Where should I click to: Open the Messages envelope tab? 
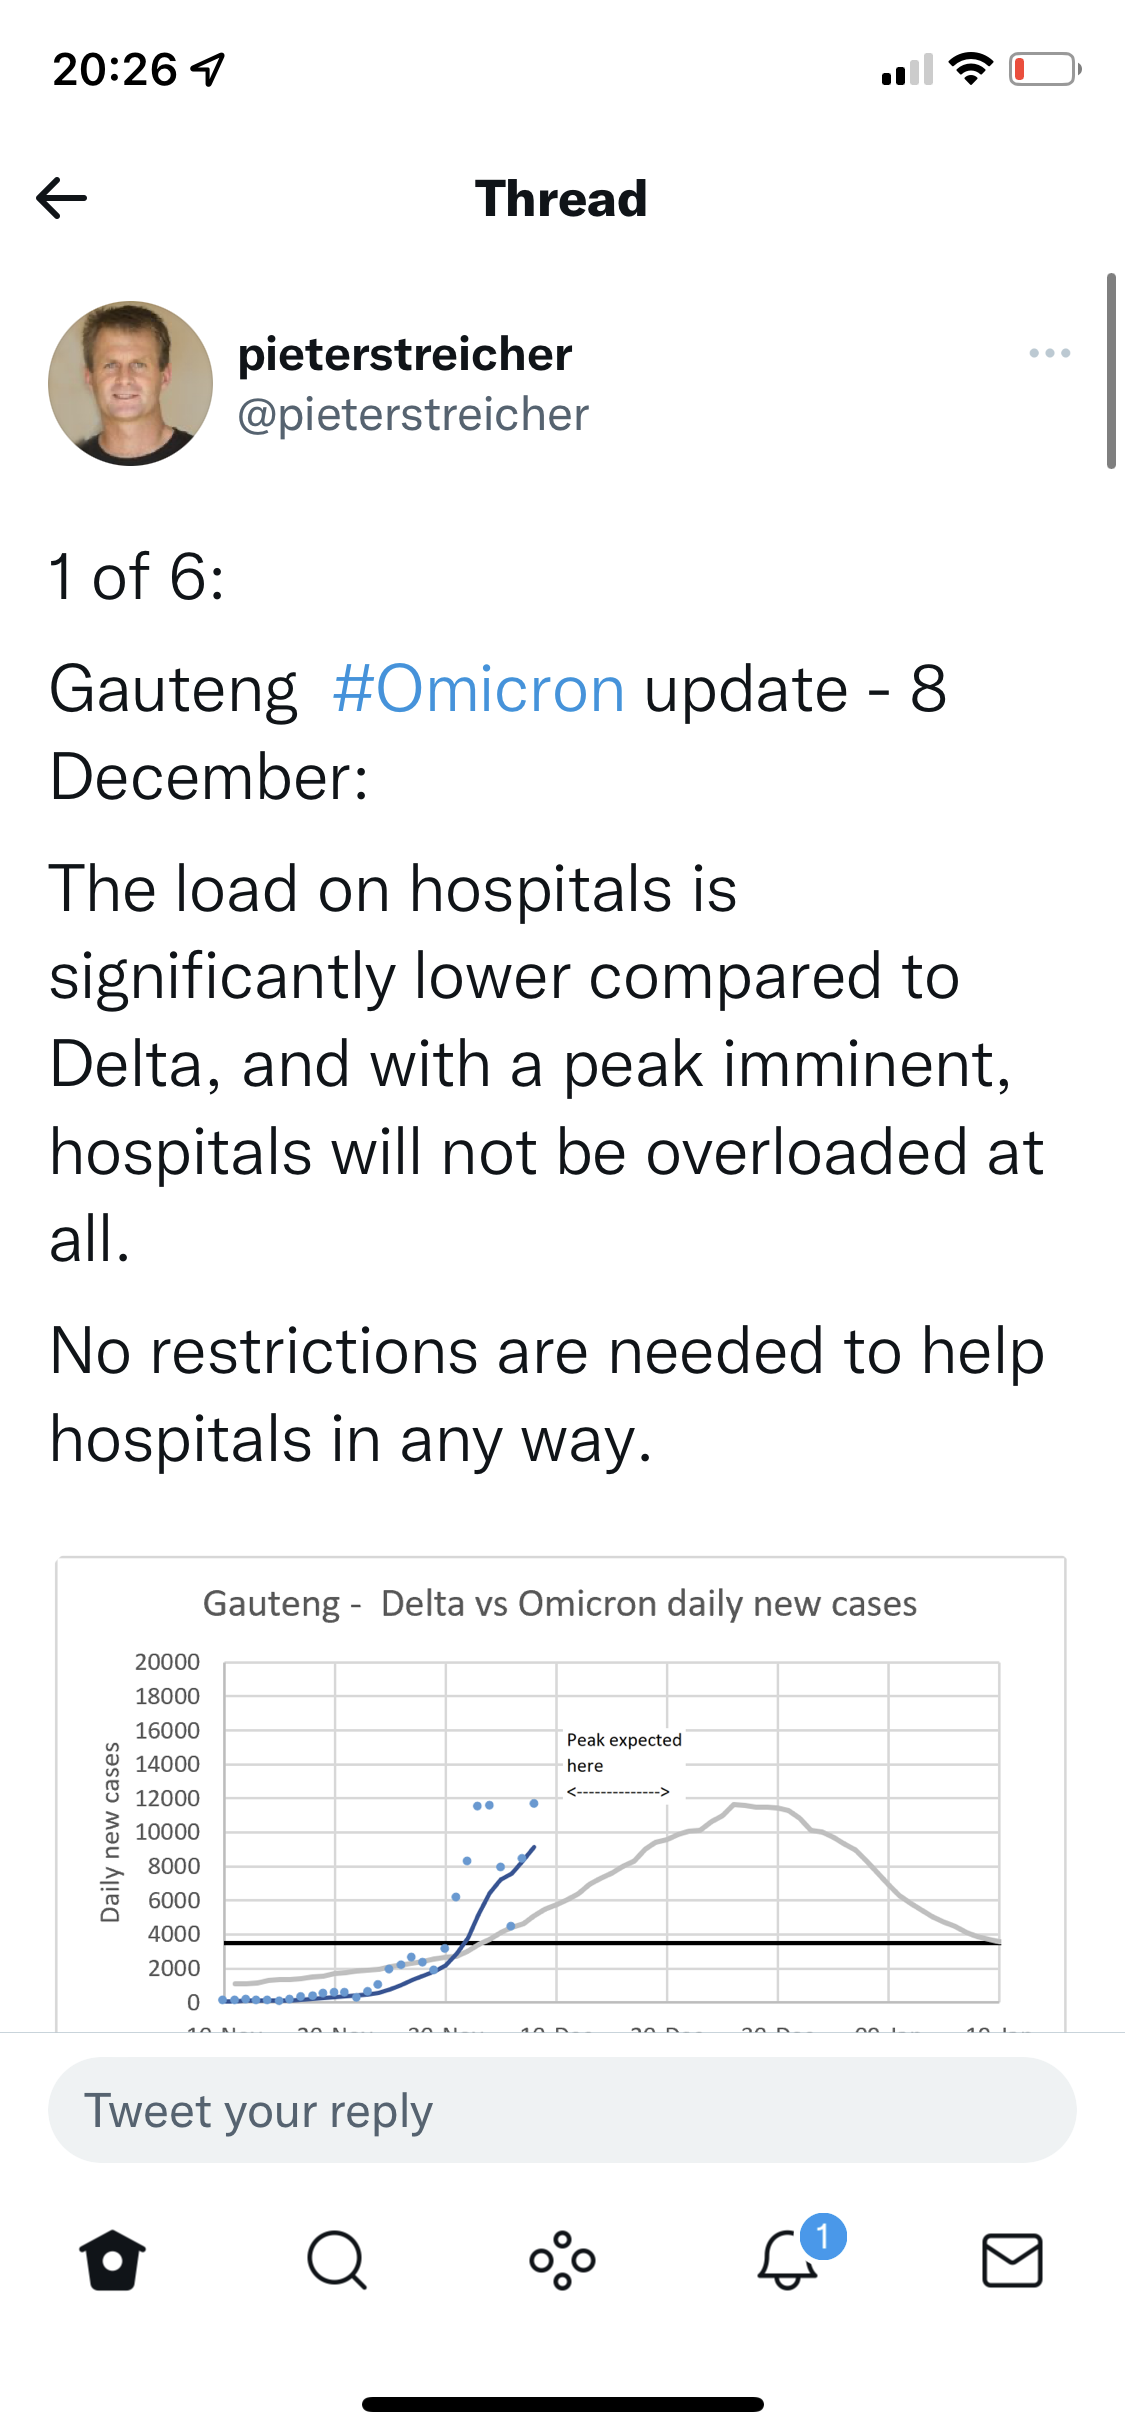pyautogui.click(x=1012, y=2260)
